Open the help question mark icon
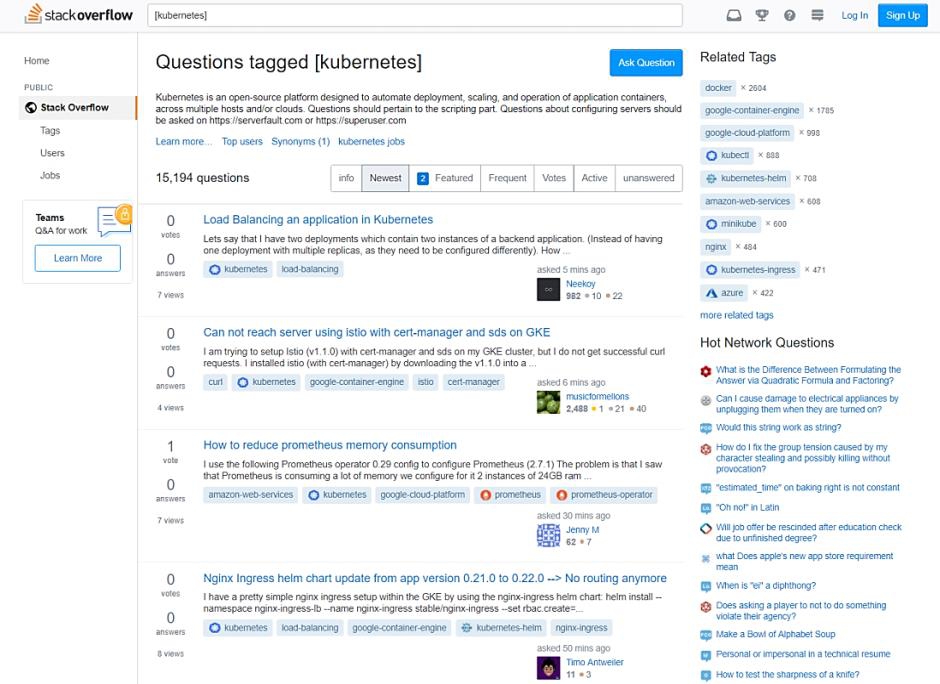The width and height of the screenshot is (940, 684). [790, 15]
